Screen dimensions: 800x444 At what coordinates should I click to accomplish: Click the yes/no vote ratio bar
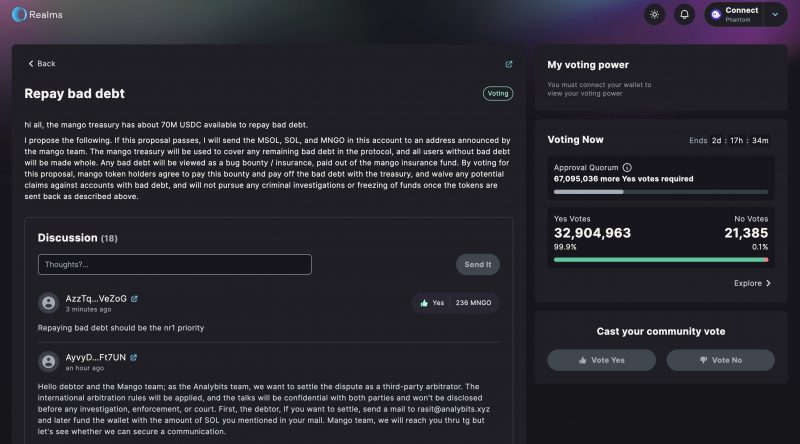tap(661, 260)
